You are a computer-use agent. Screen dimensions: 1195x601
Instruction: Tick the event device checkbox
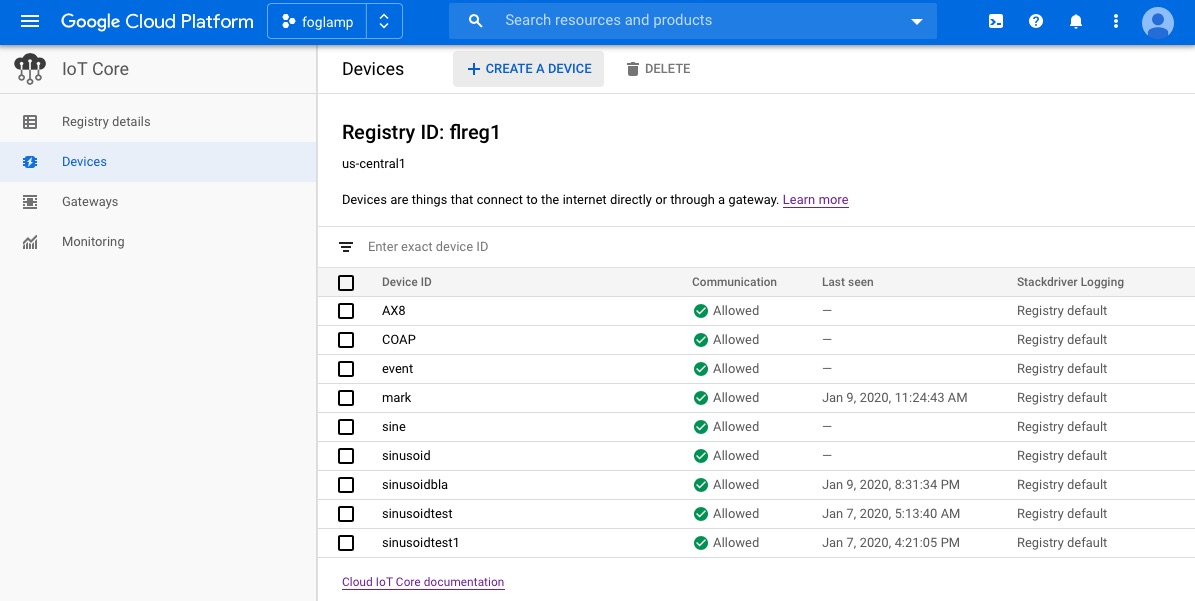[x=346, y=369]
